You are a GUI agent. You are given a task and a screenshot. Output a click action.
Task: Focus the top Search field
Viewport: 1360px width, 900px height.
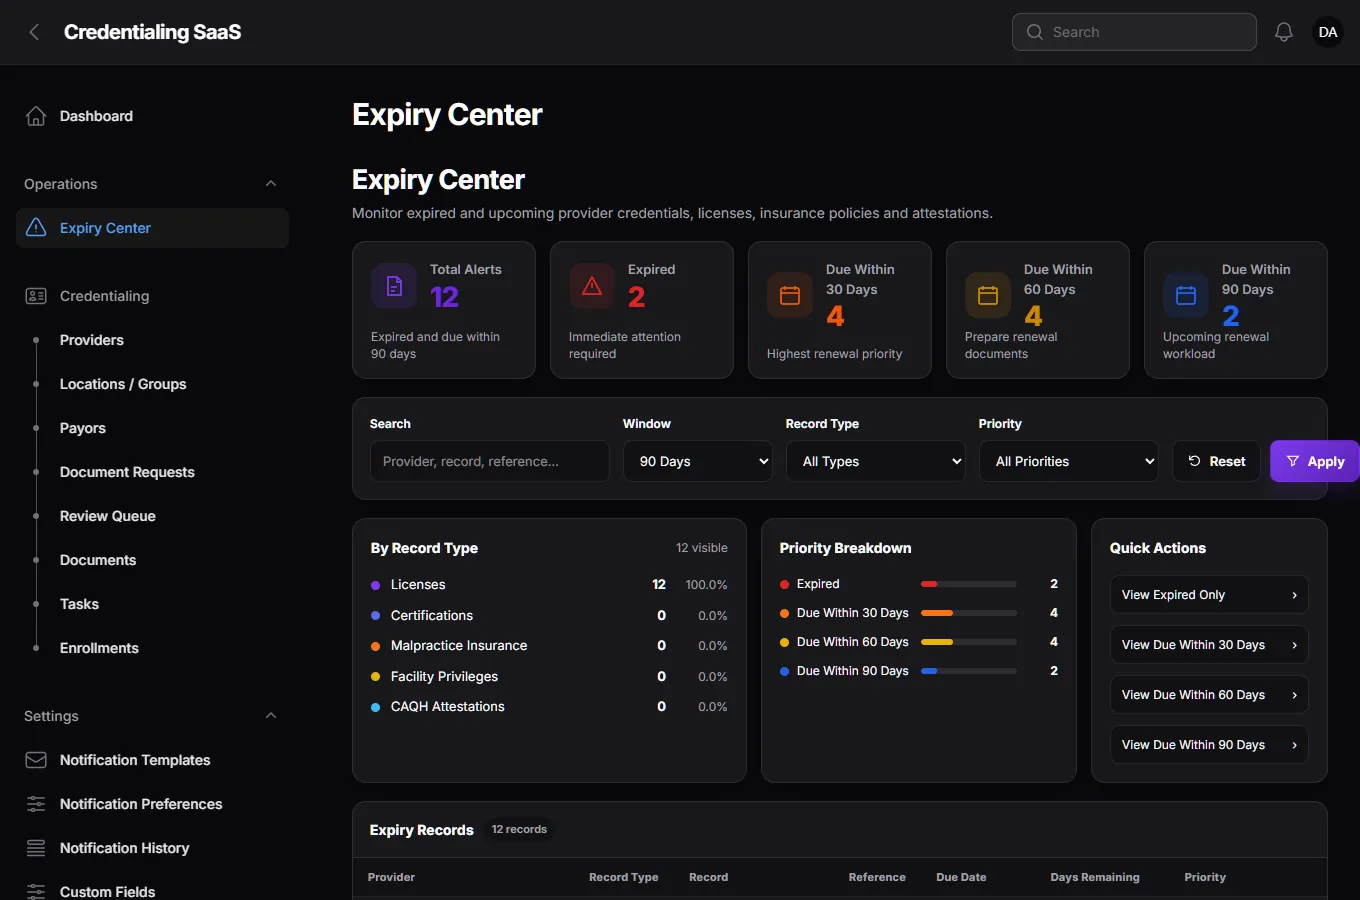pos(1134,32)
